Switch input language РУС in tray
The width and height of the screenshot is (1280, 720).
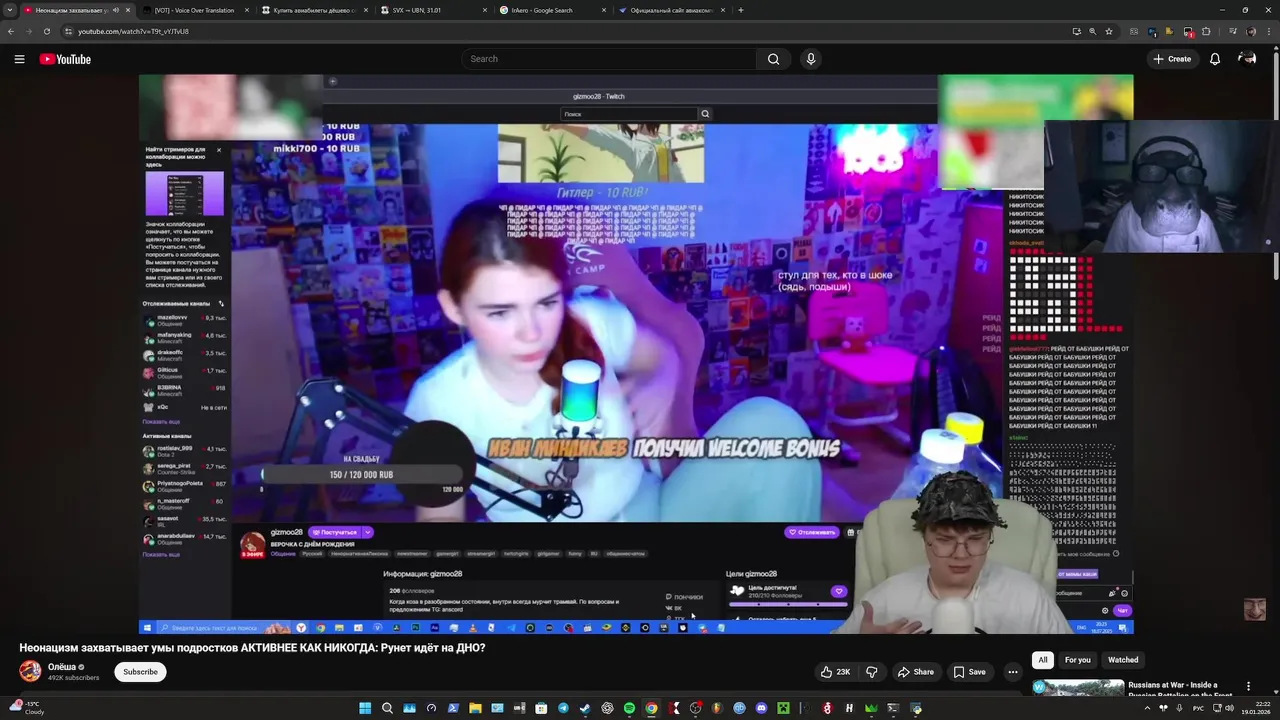pos(1199,708)
